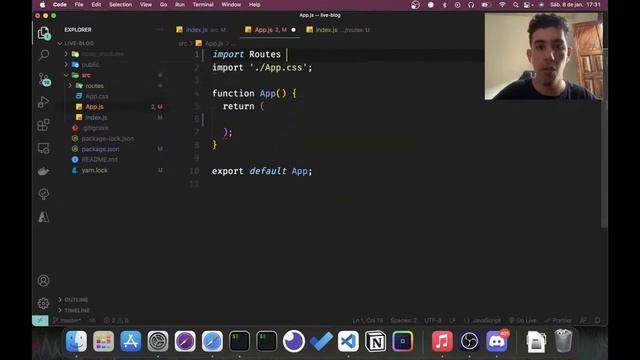Open the Search view in the activity bar

(x=44, y=55)
